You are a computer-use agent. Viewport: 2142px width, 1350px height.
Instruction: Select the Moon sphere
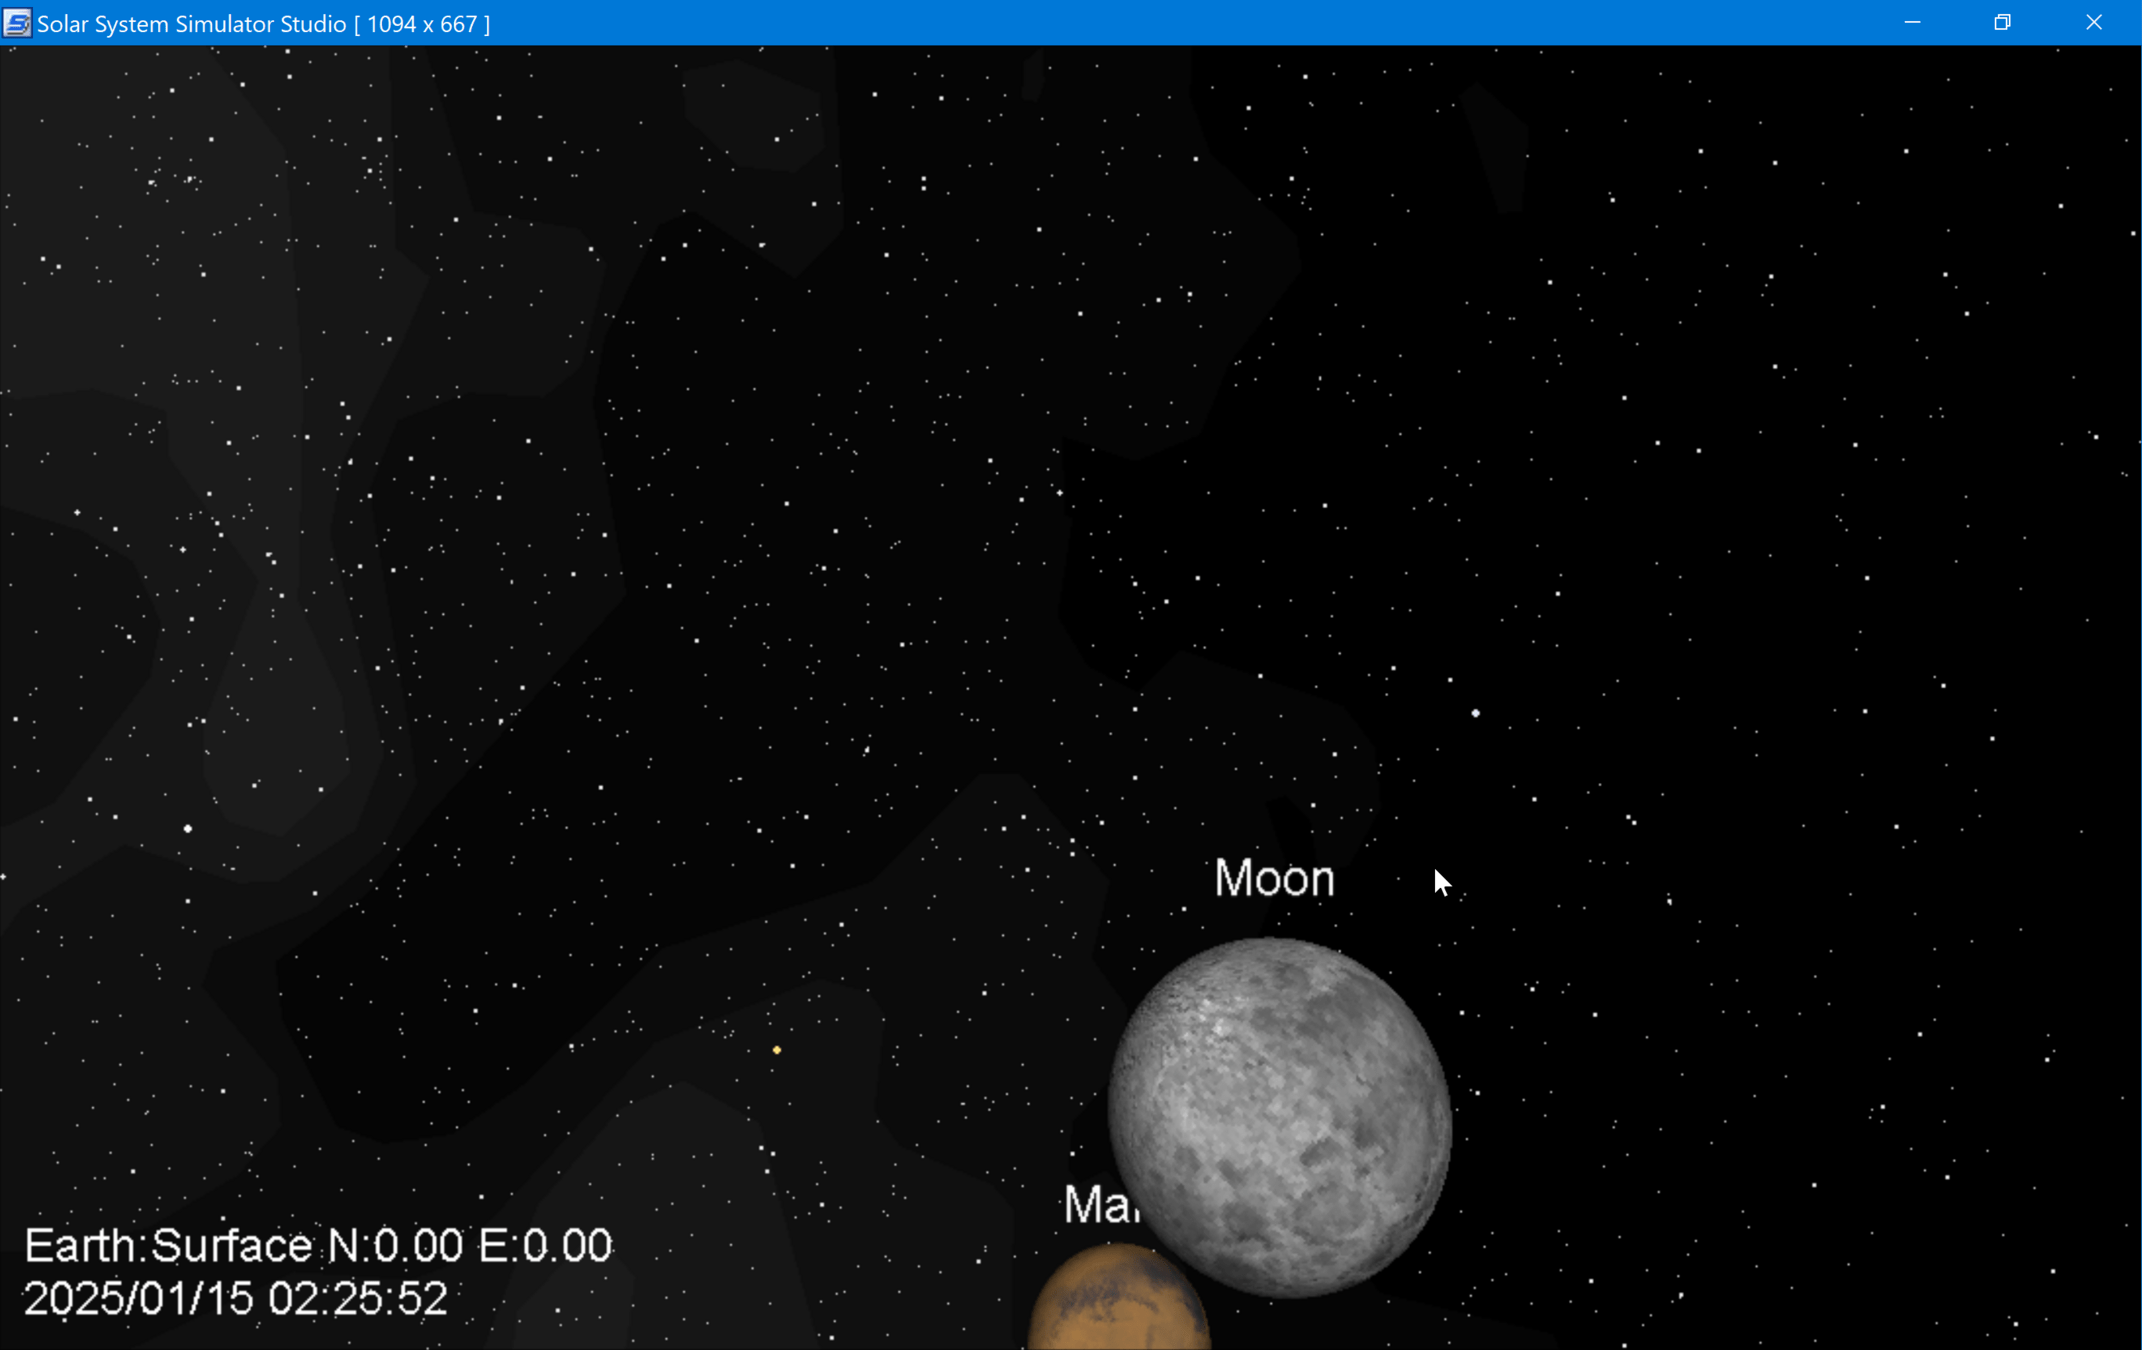point(1280,1117)
